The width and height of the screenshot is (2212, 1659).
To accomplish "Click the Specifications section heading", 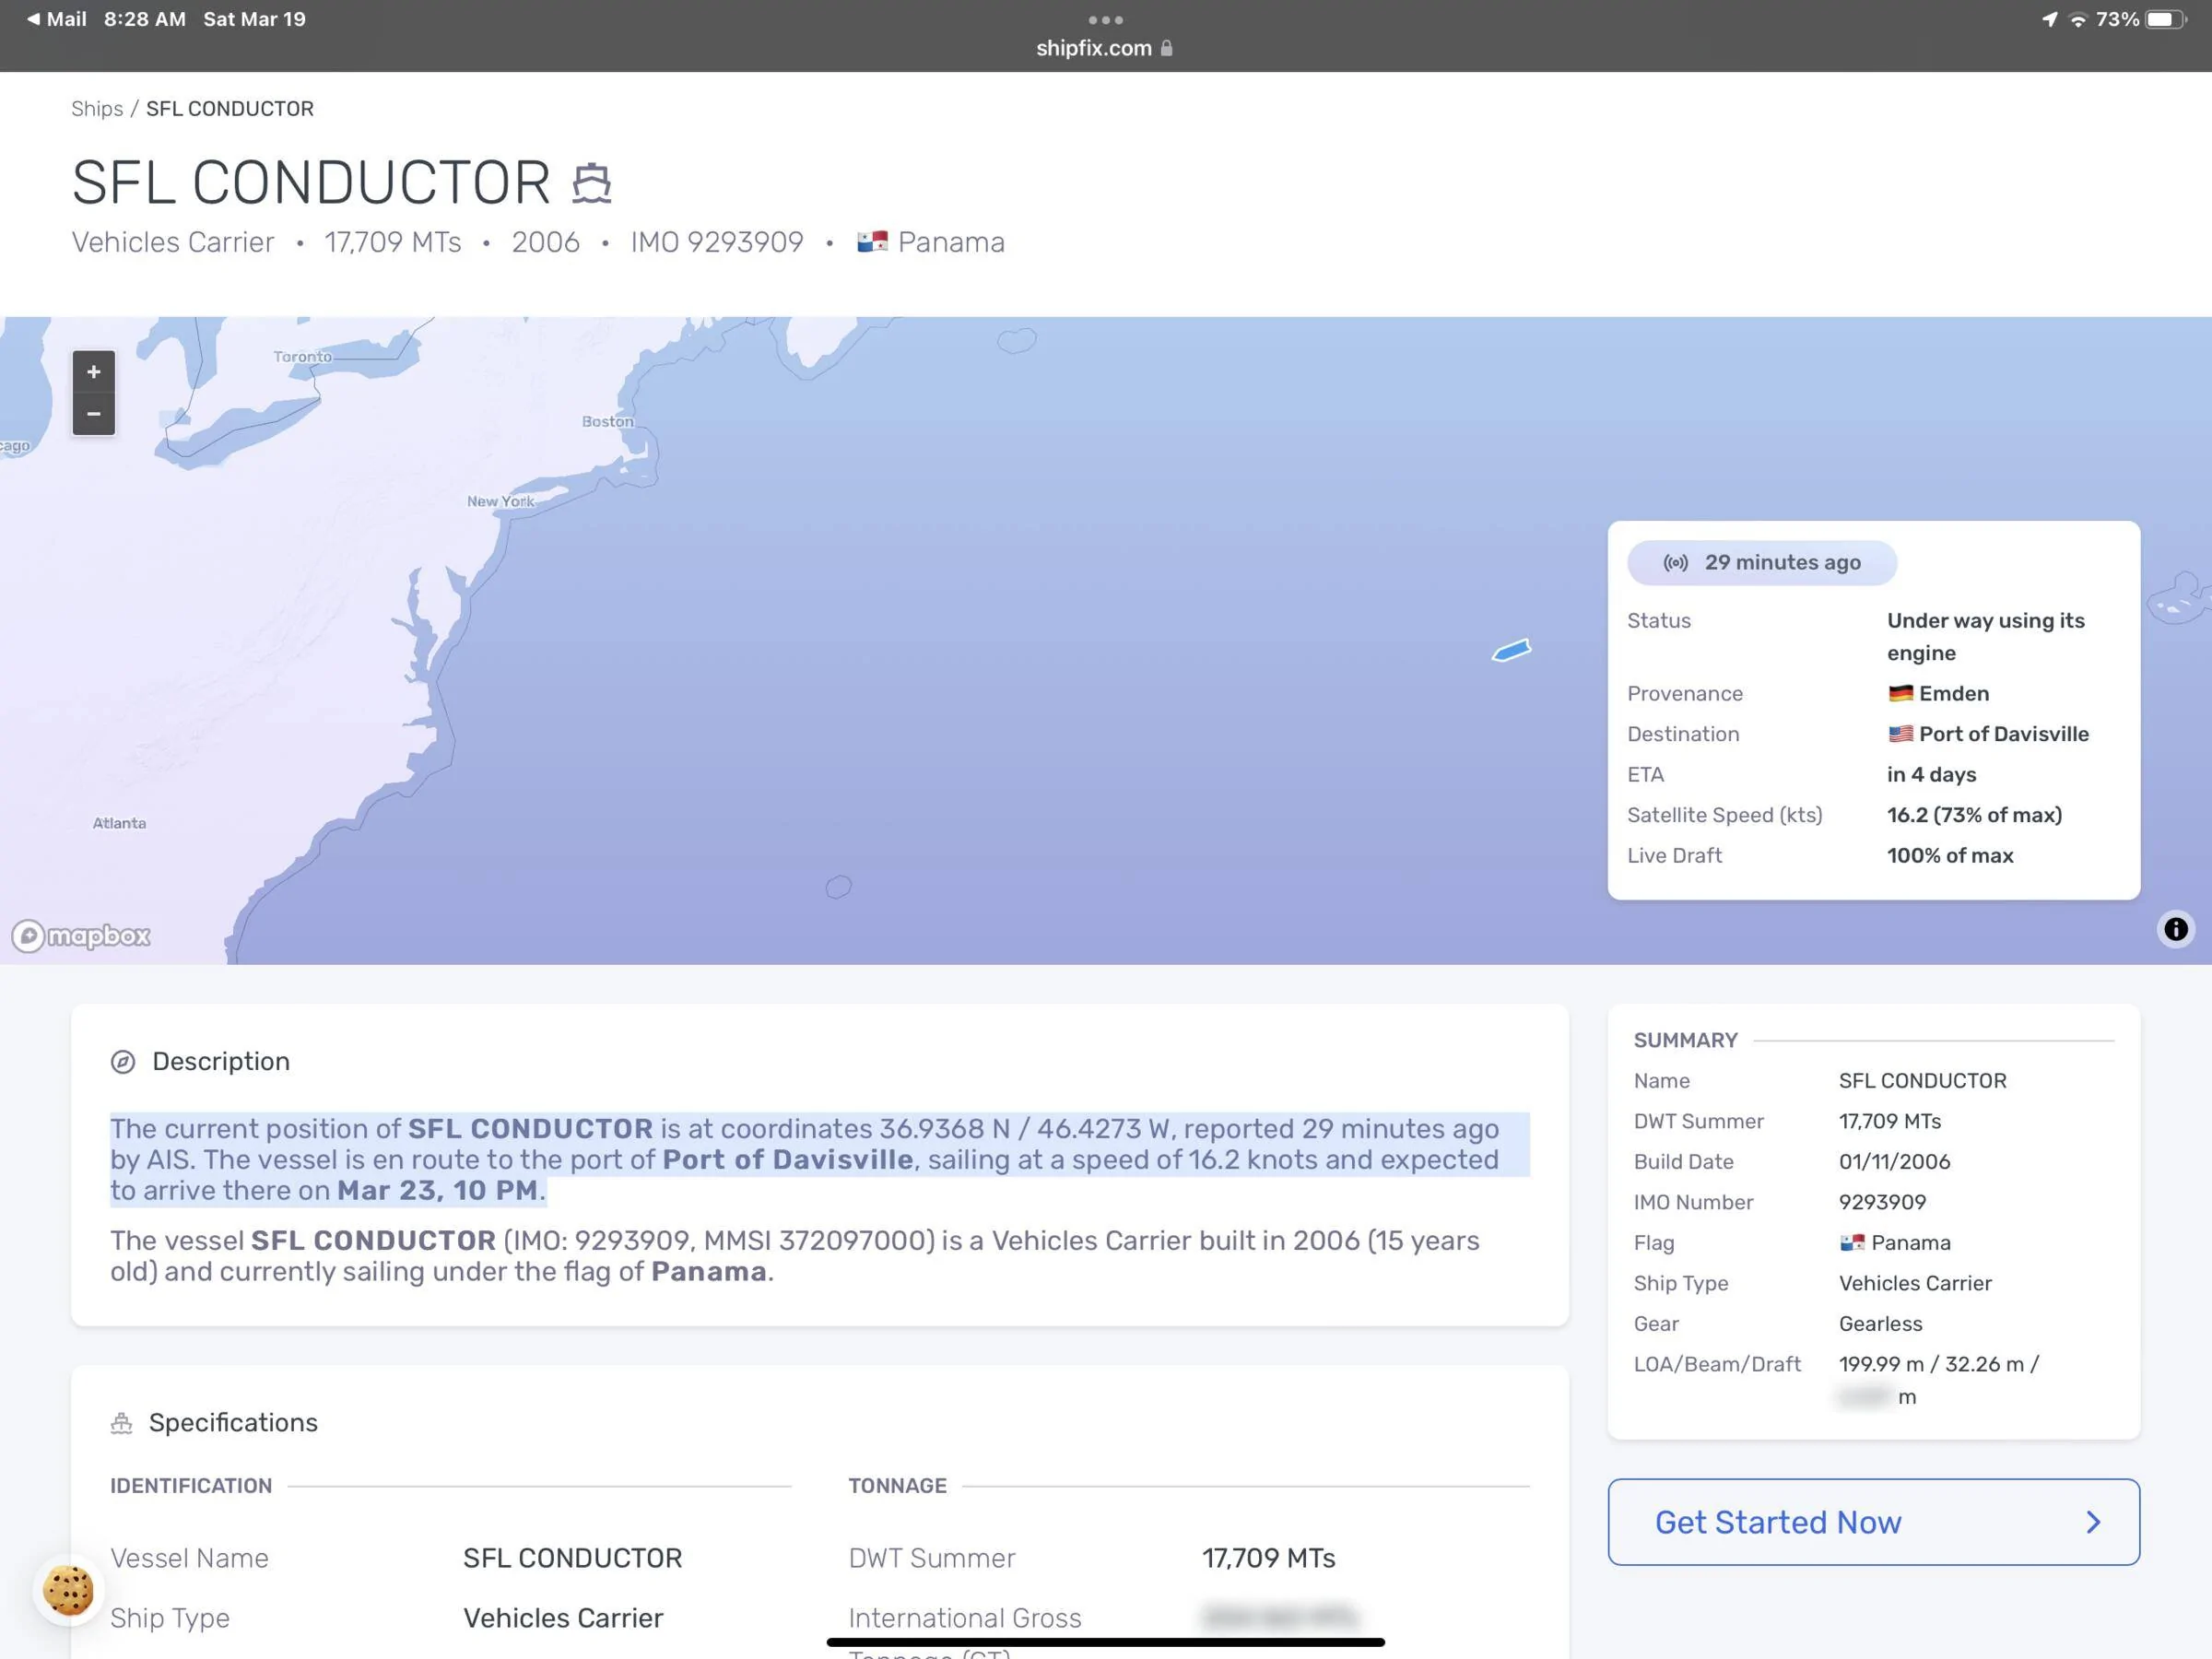I will pos(233,1423).
